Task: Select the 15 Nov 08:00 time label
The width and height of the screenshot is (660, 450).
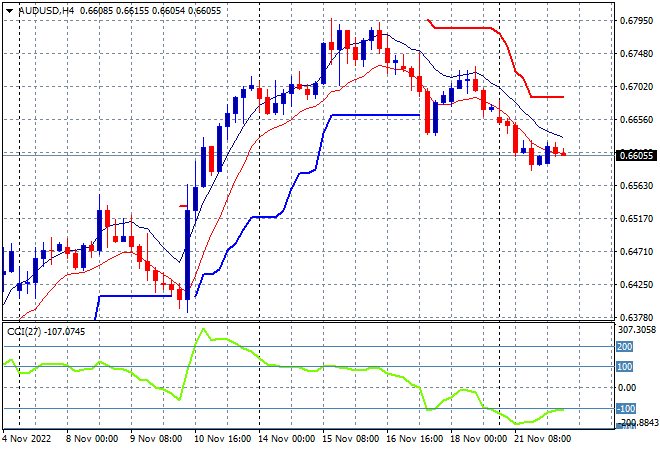Action: [350, 439]
